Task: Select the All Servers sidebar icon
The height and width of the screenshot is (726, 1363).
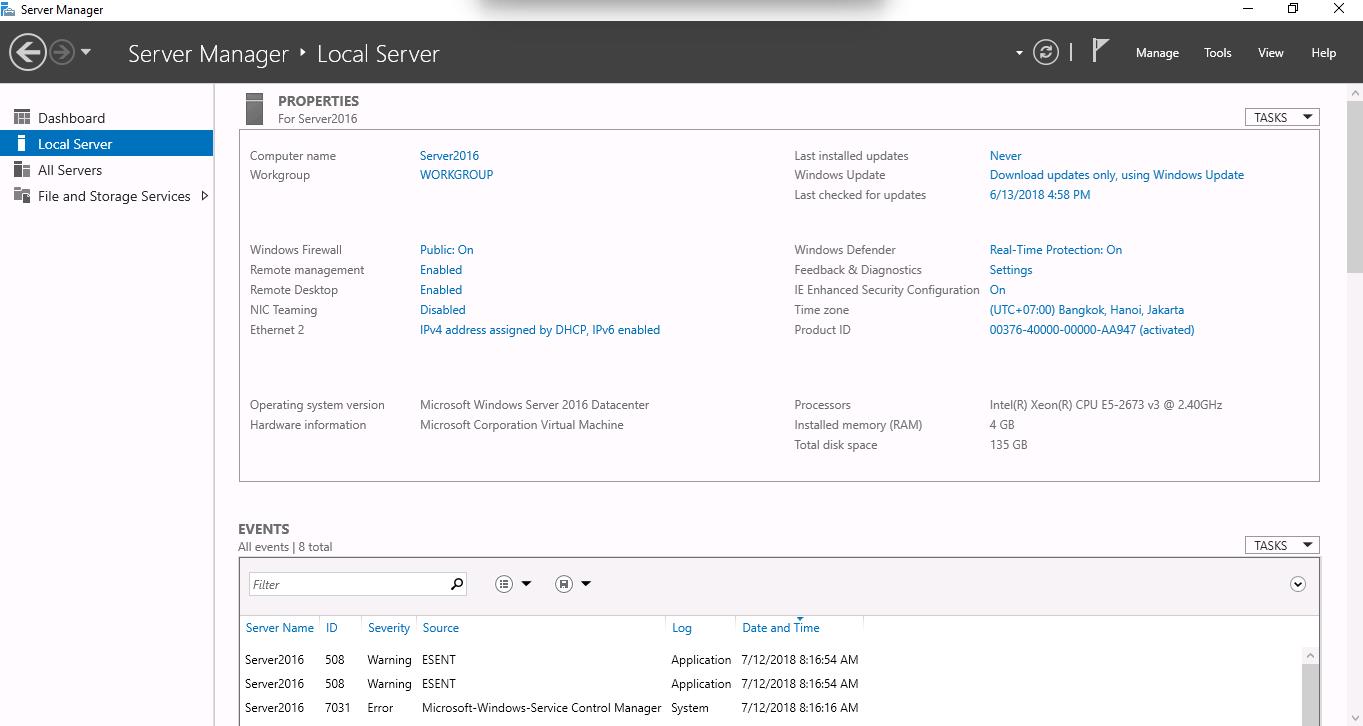Action: pyautogui.click(x=22, y=170)
